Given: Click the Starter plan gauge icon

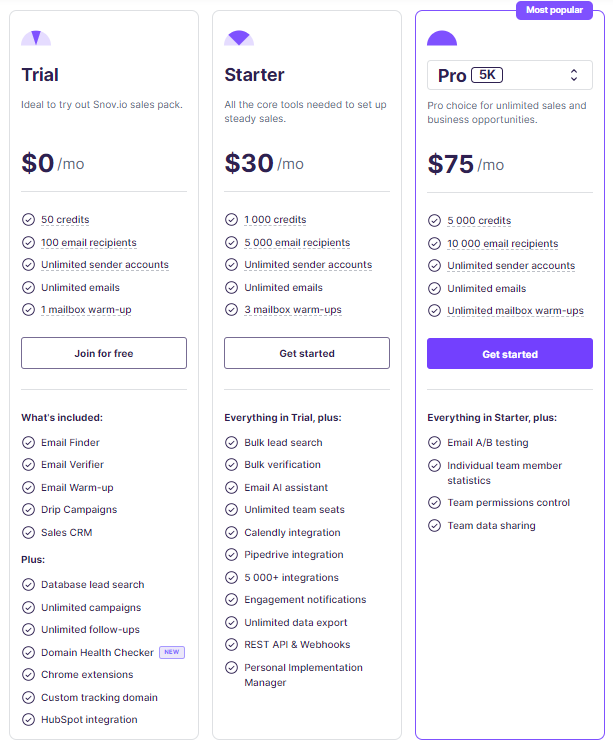Looking at the screenshot, I should point(239,38).
